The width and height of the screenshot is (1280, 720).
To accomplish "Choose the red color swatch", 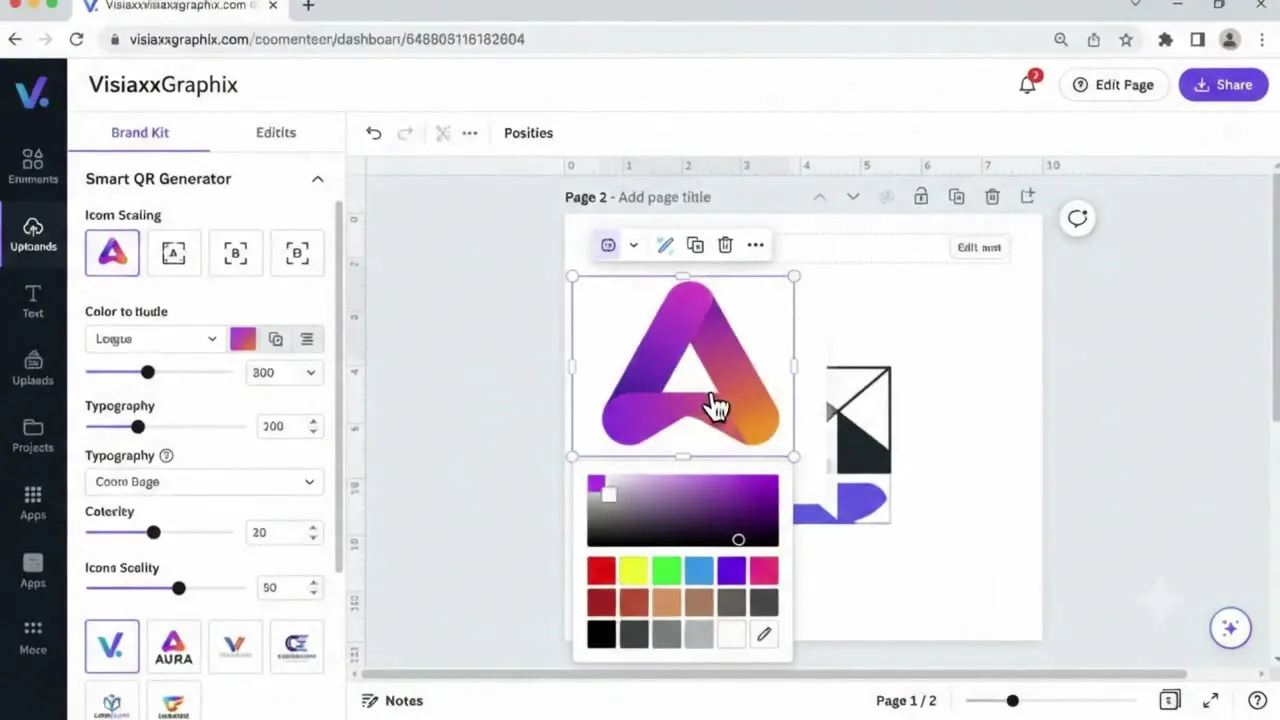I will (x=601, y=571).
